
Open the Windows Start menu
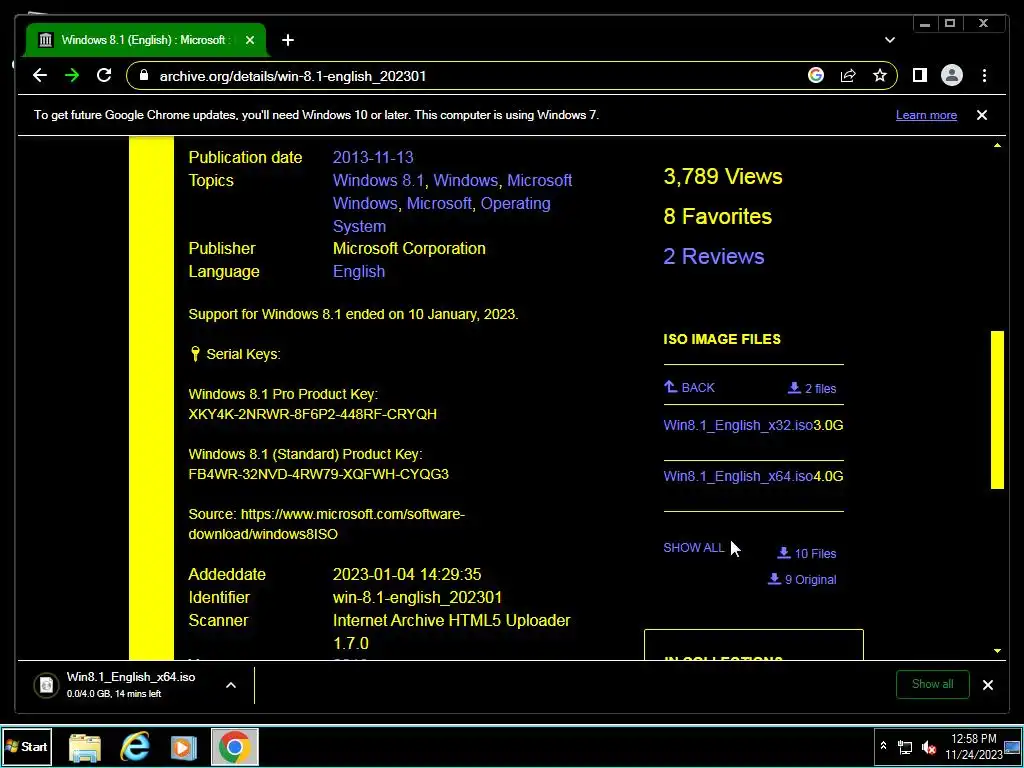pos(27,746)
